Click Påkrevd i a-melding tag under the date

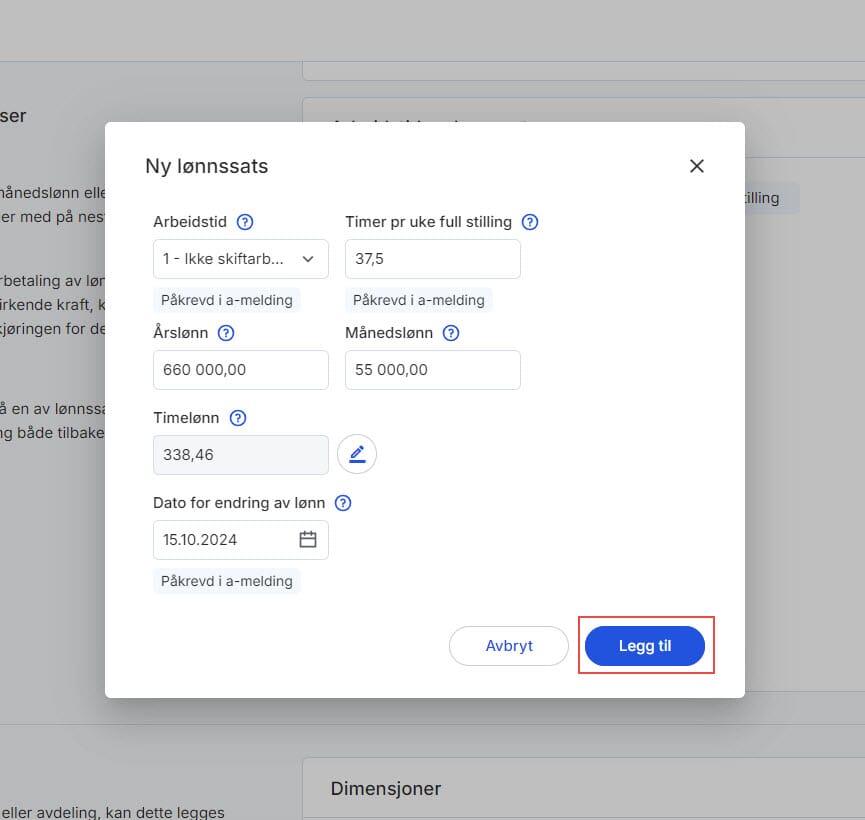pyautogui.click(x=227, y=581)
